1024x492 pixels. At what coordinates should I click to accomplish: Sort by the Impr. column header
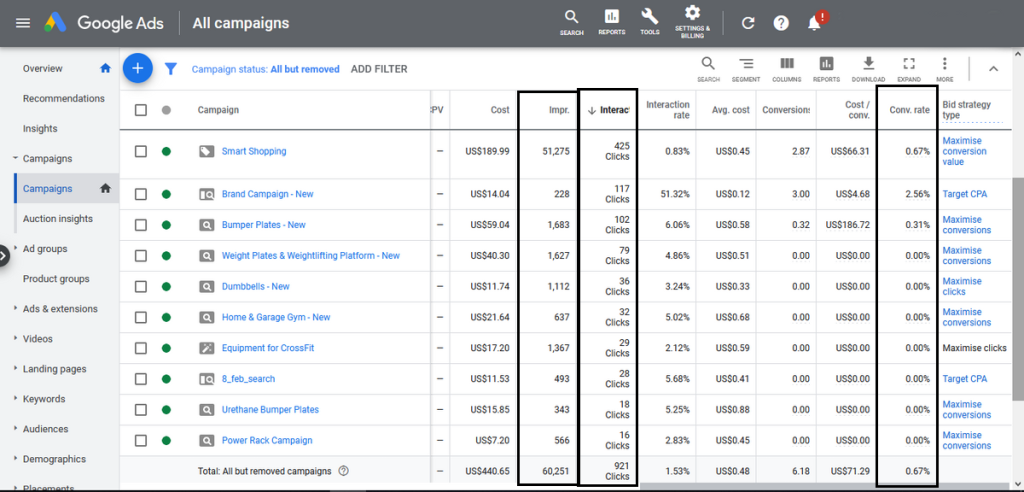tap(559, 110)
